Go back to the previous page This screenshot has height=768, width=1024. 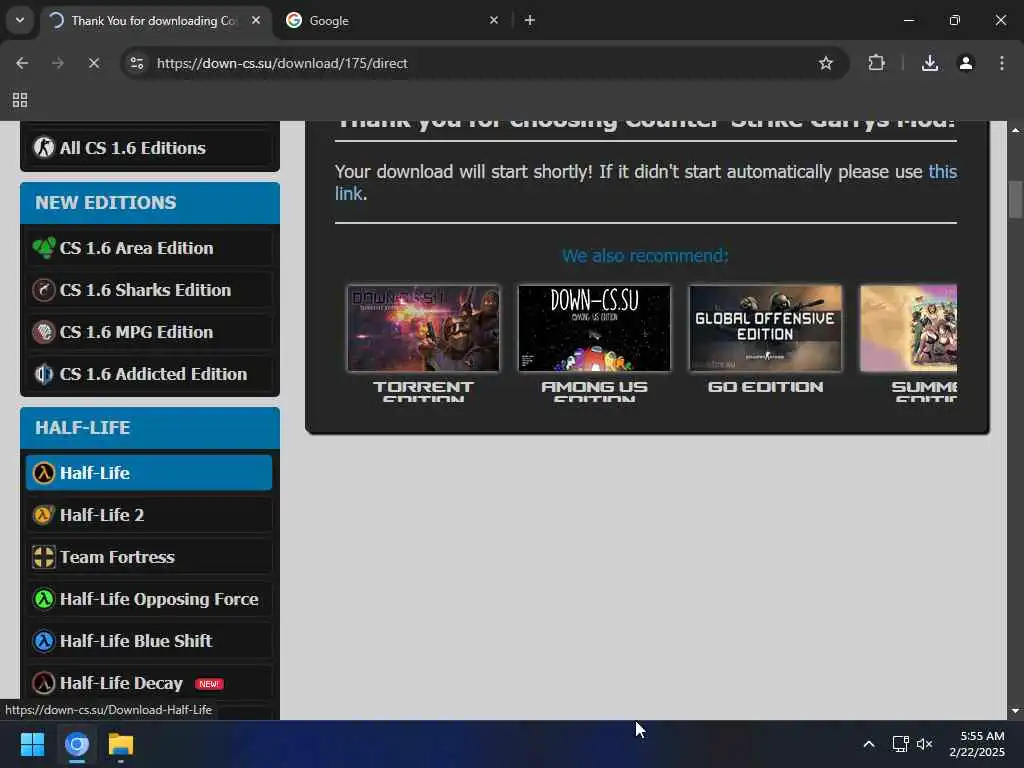(22, 63)
